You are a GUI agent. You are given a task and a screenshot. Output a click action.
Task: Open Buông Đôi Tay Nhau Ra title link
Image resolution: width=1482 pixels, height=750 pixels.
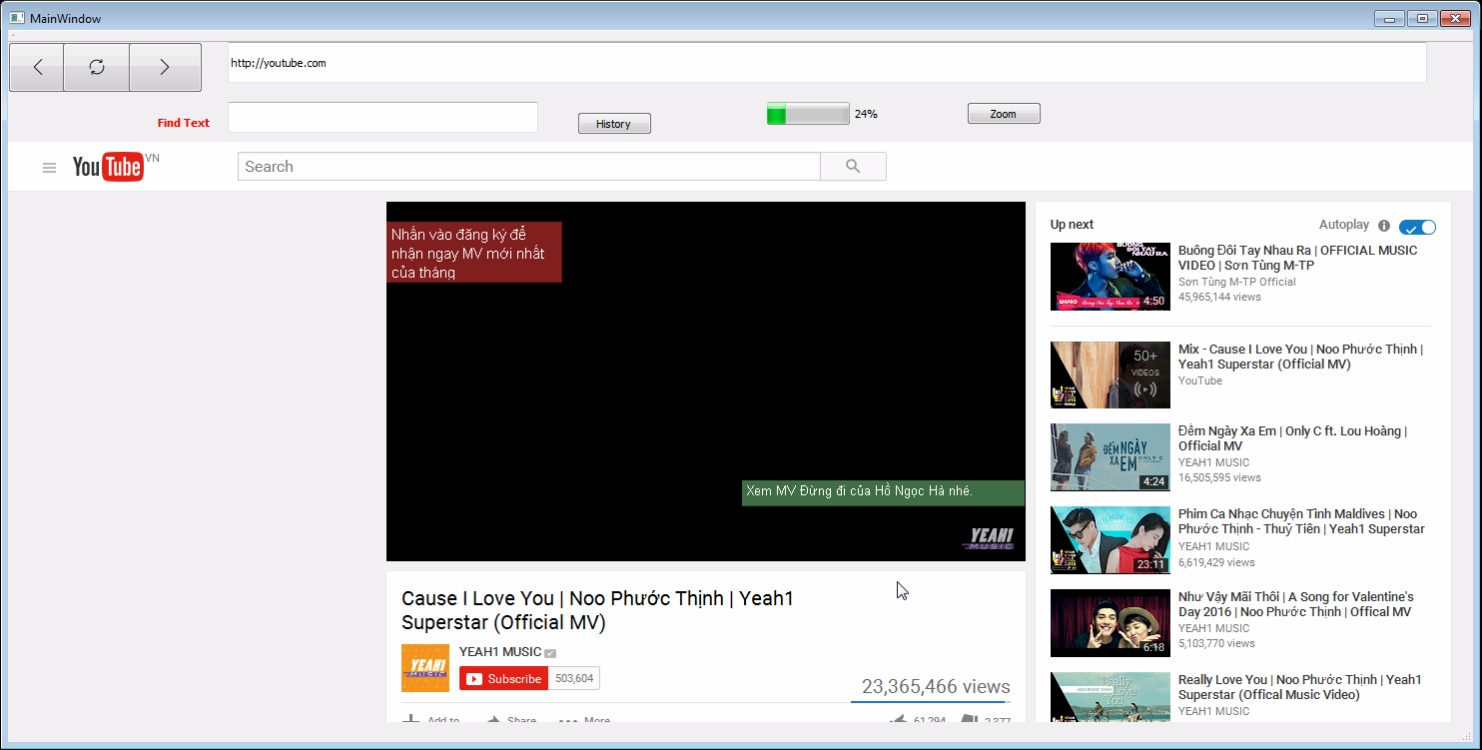(x=1298, y=258)
